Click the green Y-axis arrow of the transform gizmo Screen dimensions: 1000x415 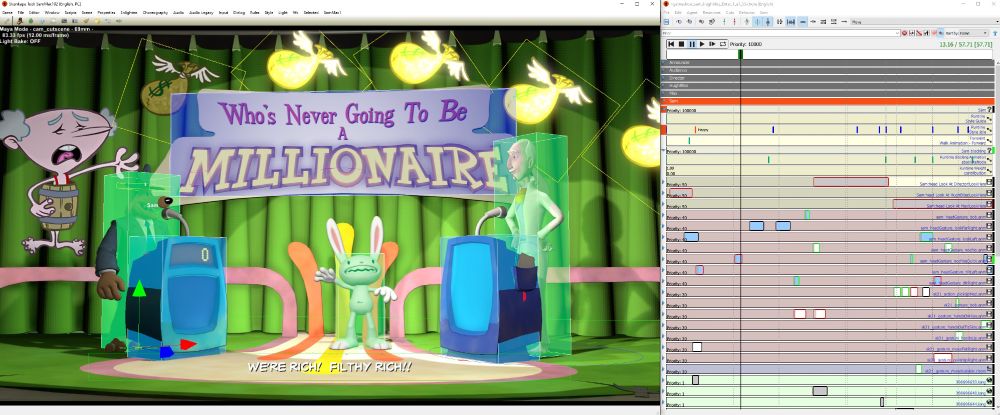pos(139,289)
